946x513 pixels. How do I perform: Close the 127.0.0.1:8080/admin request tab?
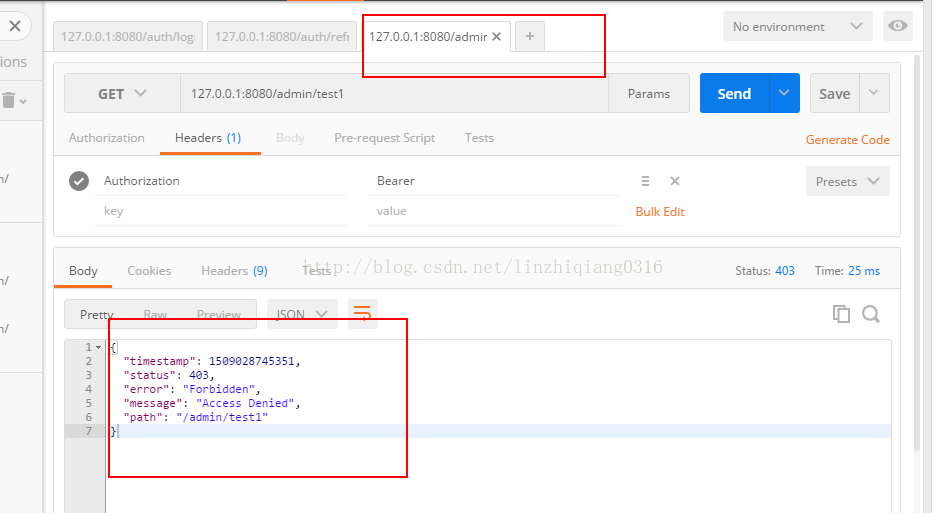point(497,37)
